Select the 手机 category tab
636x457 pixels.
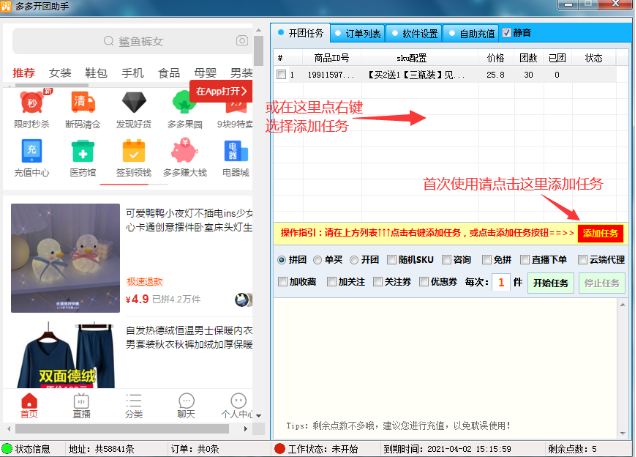(x=133, y=73)
